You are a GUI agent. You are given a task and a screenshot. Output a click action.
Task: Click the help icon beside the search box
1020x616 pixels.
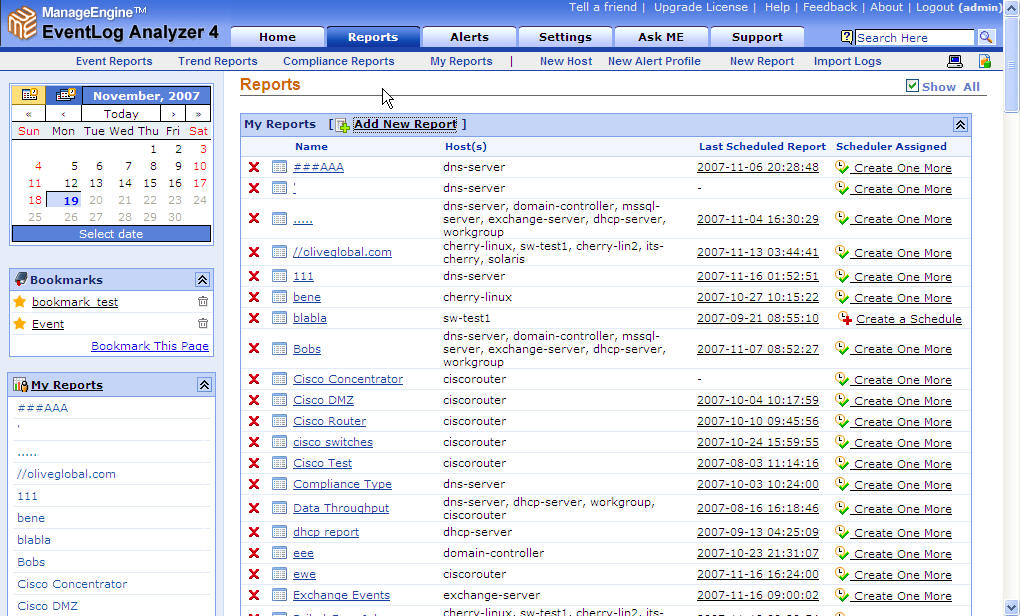tap(846, 37)
